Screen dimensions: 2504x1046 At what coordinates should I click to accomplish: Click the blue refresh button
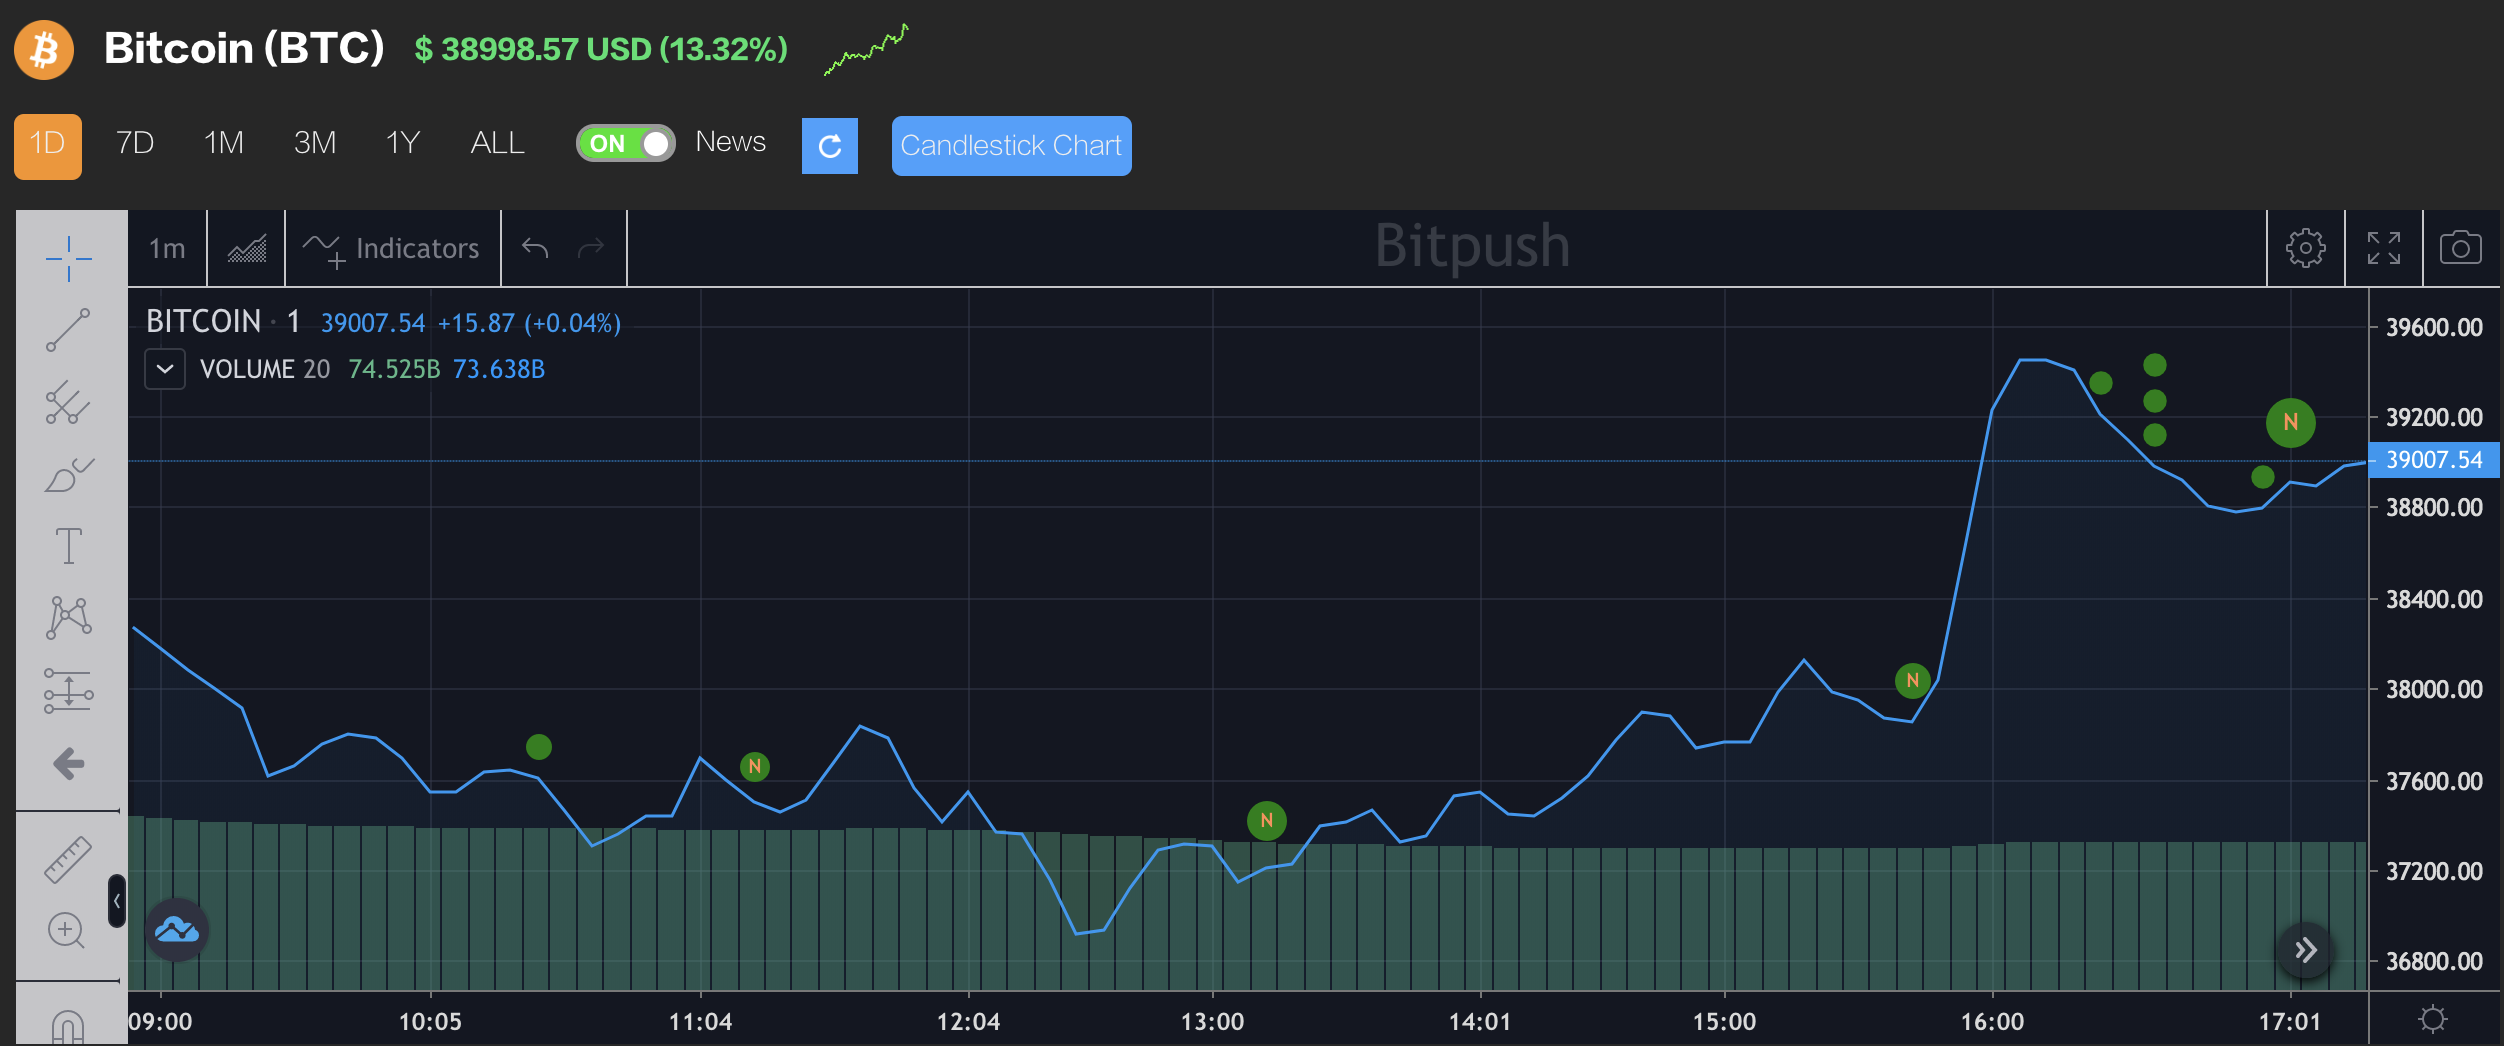829,146
